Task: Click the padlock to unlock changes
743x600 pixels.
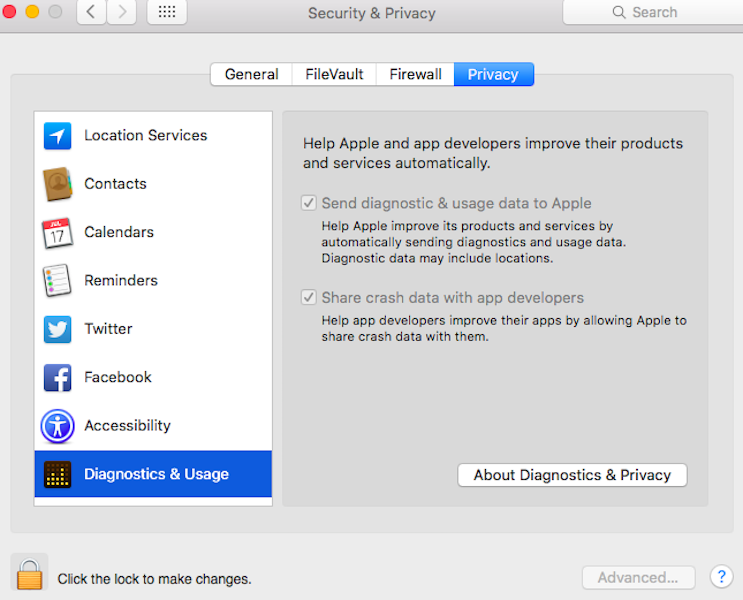Action: pyautogui.click(x=29, y=573)
